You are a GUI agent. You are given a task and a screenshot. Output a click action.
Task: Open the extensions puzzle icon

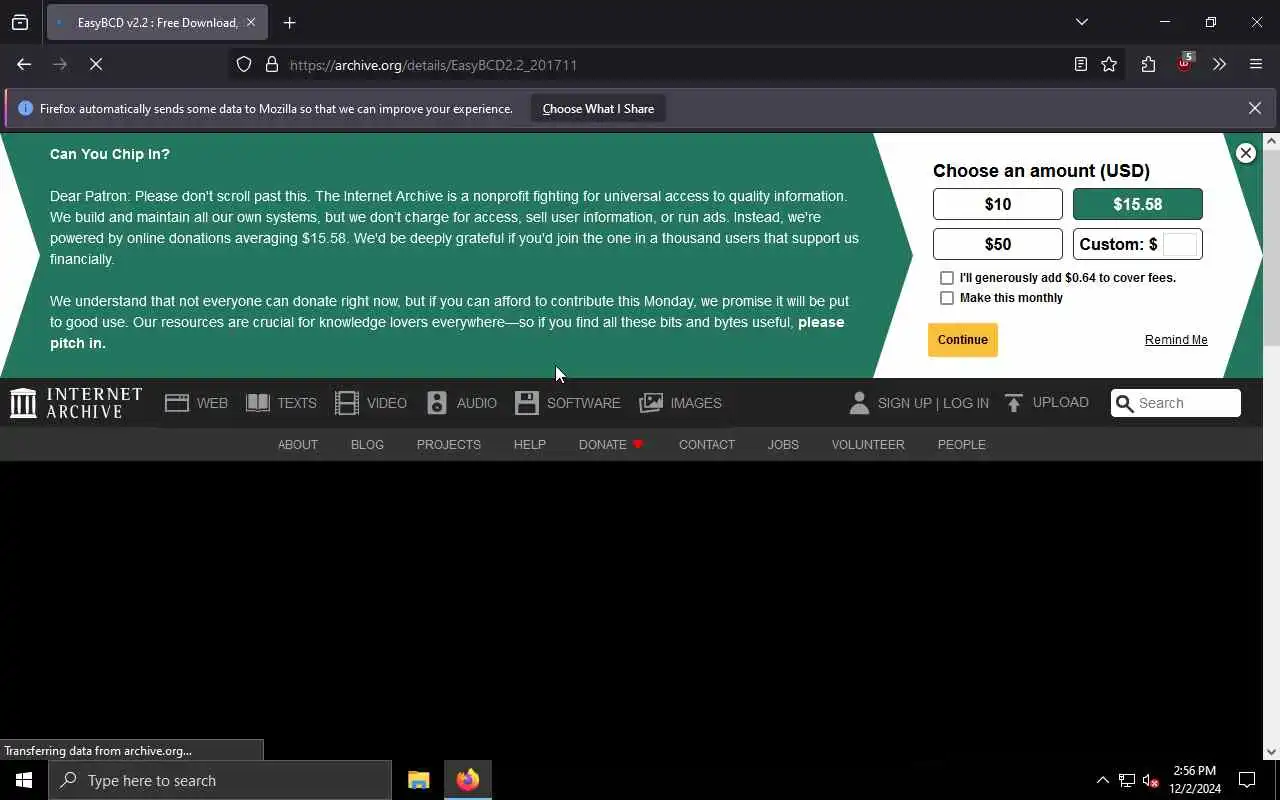click(1148, 65)
